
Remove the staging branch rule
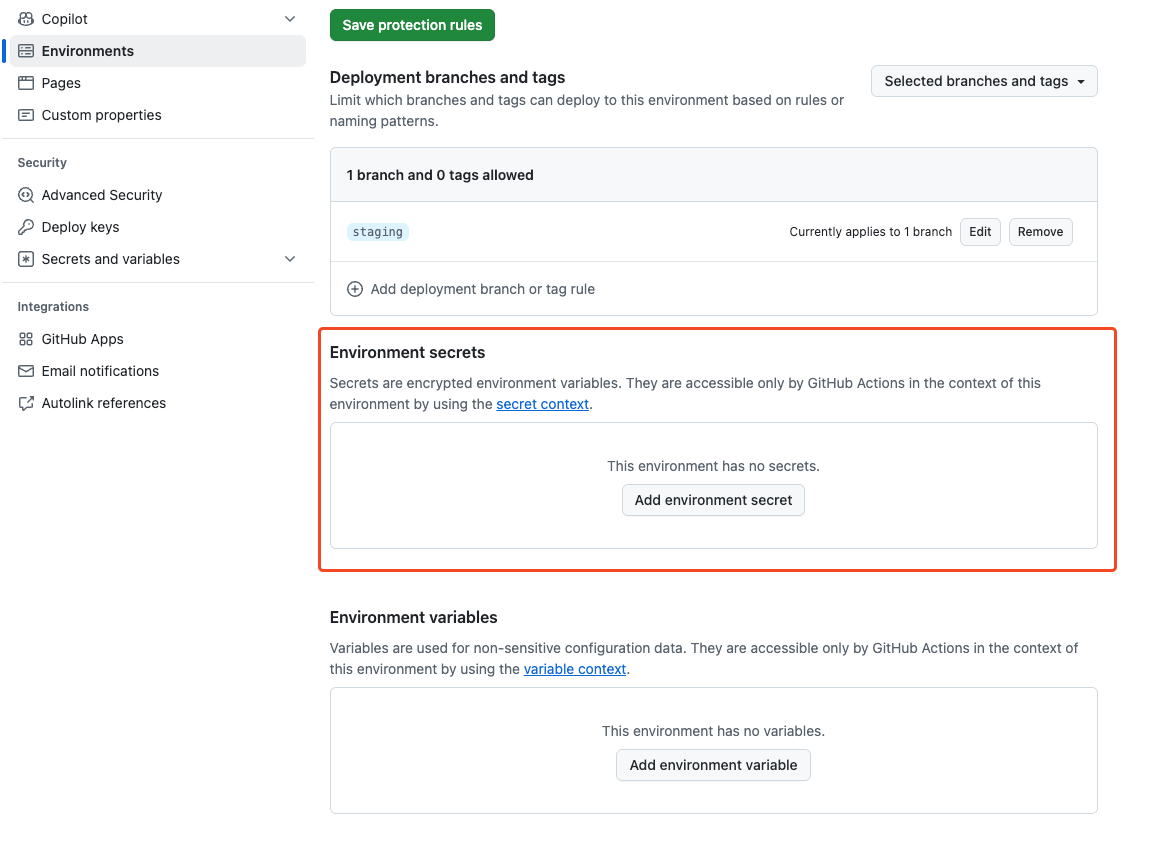click(x=1040, y=232)
